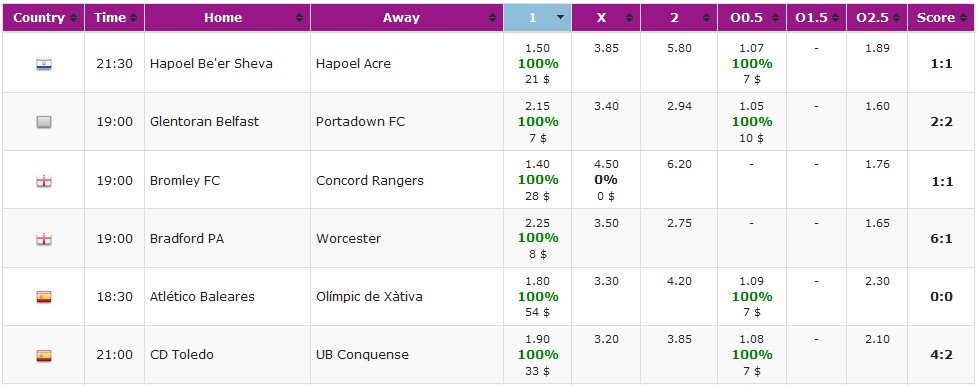Select the 6:1 score for Bradford PA
This screenshot has width=978, height=385.
[x=941, y=239]
